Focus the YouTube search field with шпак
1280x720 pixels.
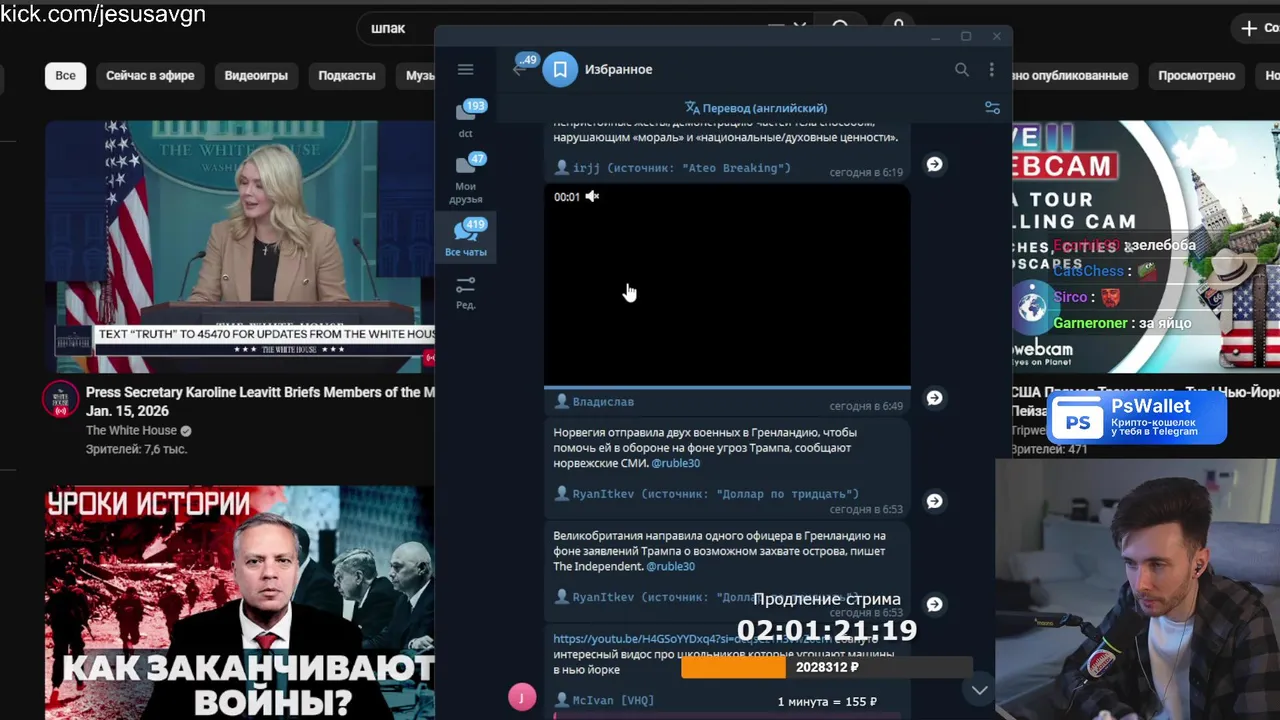398,28
